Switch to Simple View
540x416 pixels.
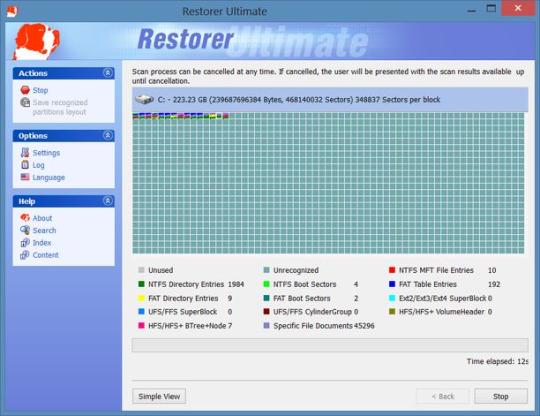[x=159, y=396]
